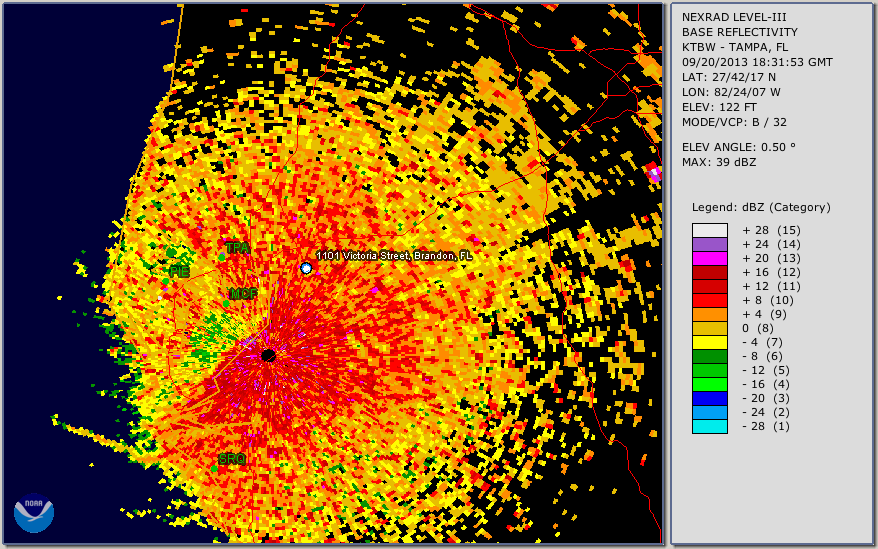Click the 1101 Victoria Street address label
The image size is (878, 549).
(x=394, y=256)
